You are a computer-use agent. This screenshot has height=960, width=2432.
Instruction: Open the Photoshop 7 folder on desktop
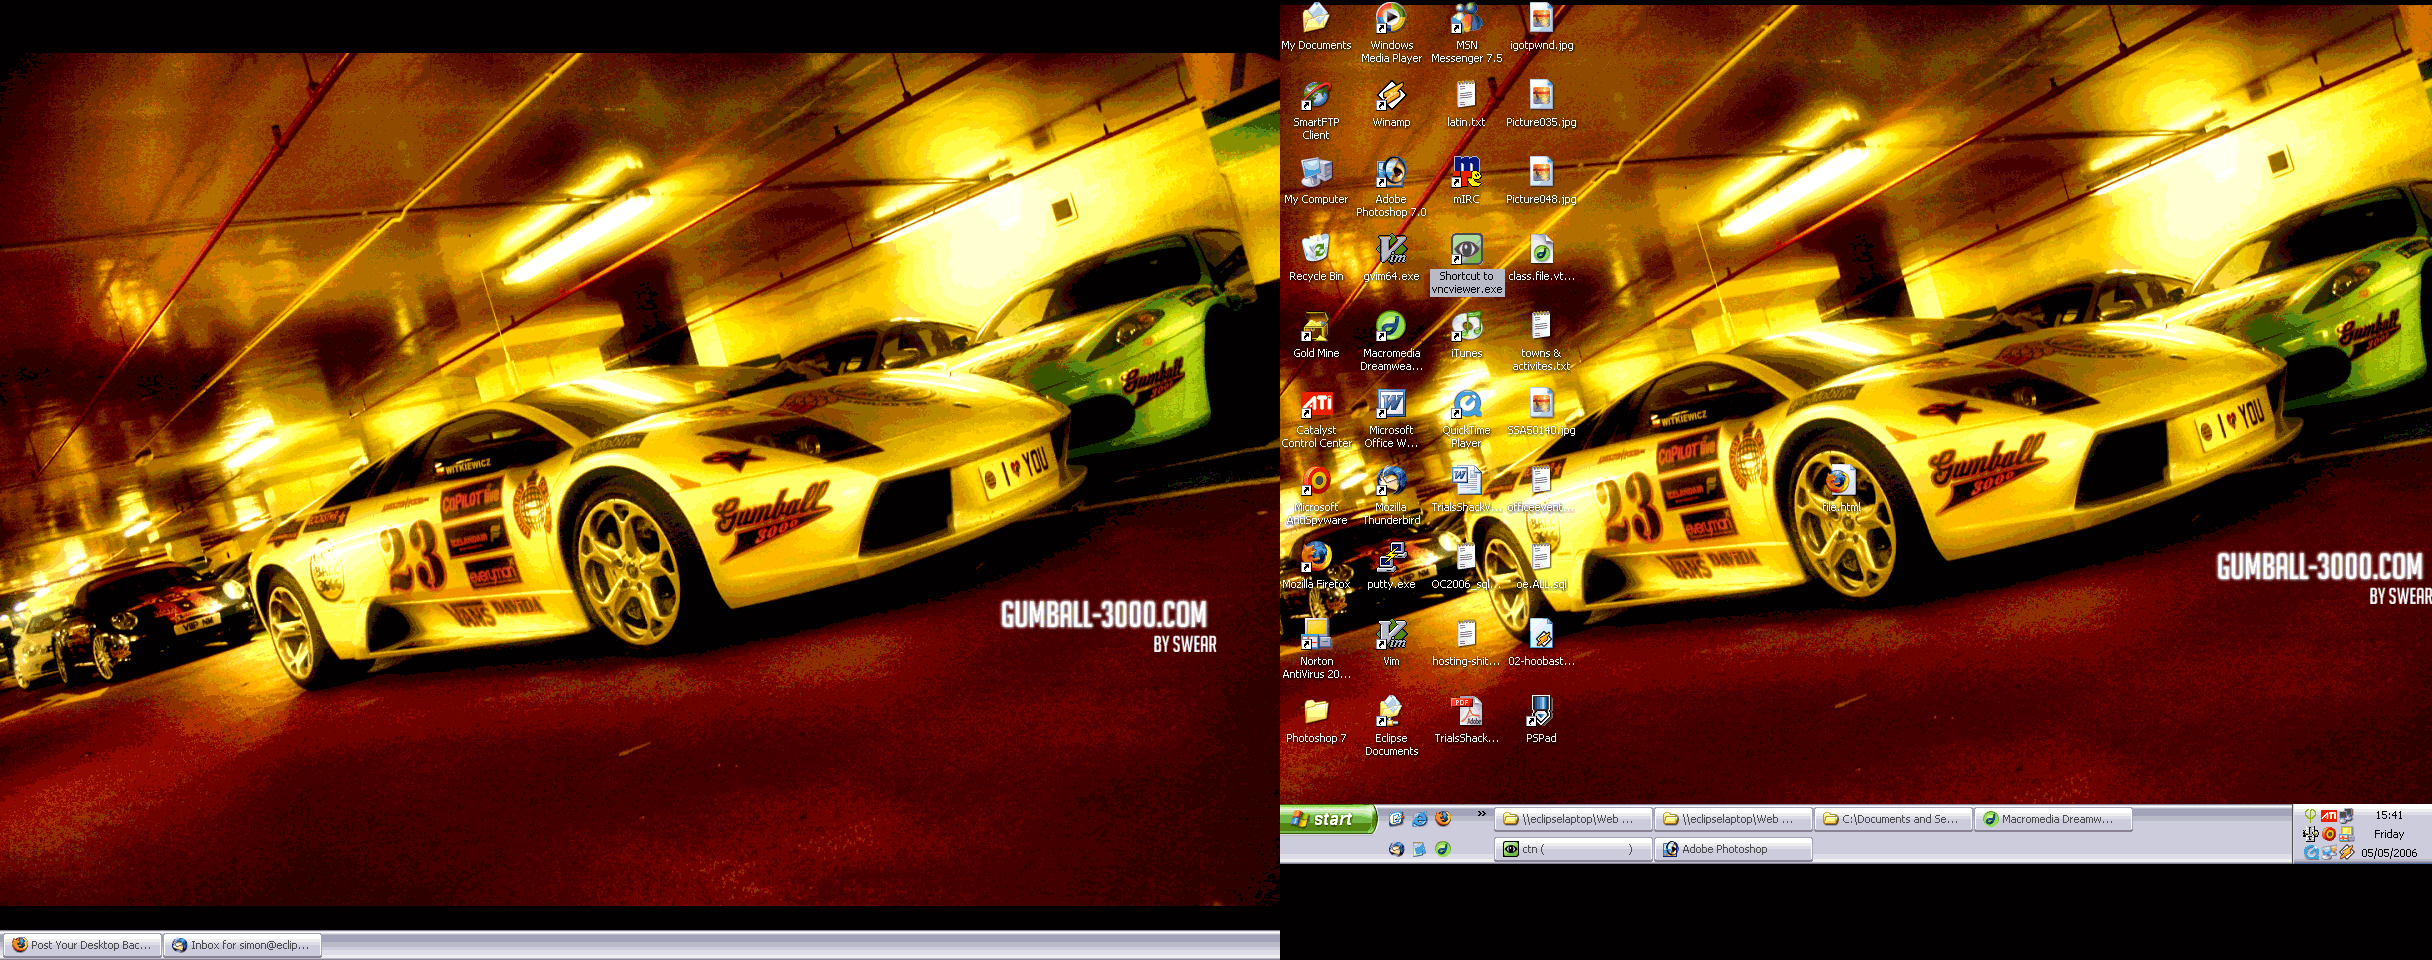click(1316, 720)
